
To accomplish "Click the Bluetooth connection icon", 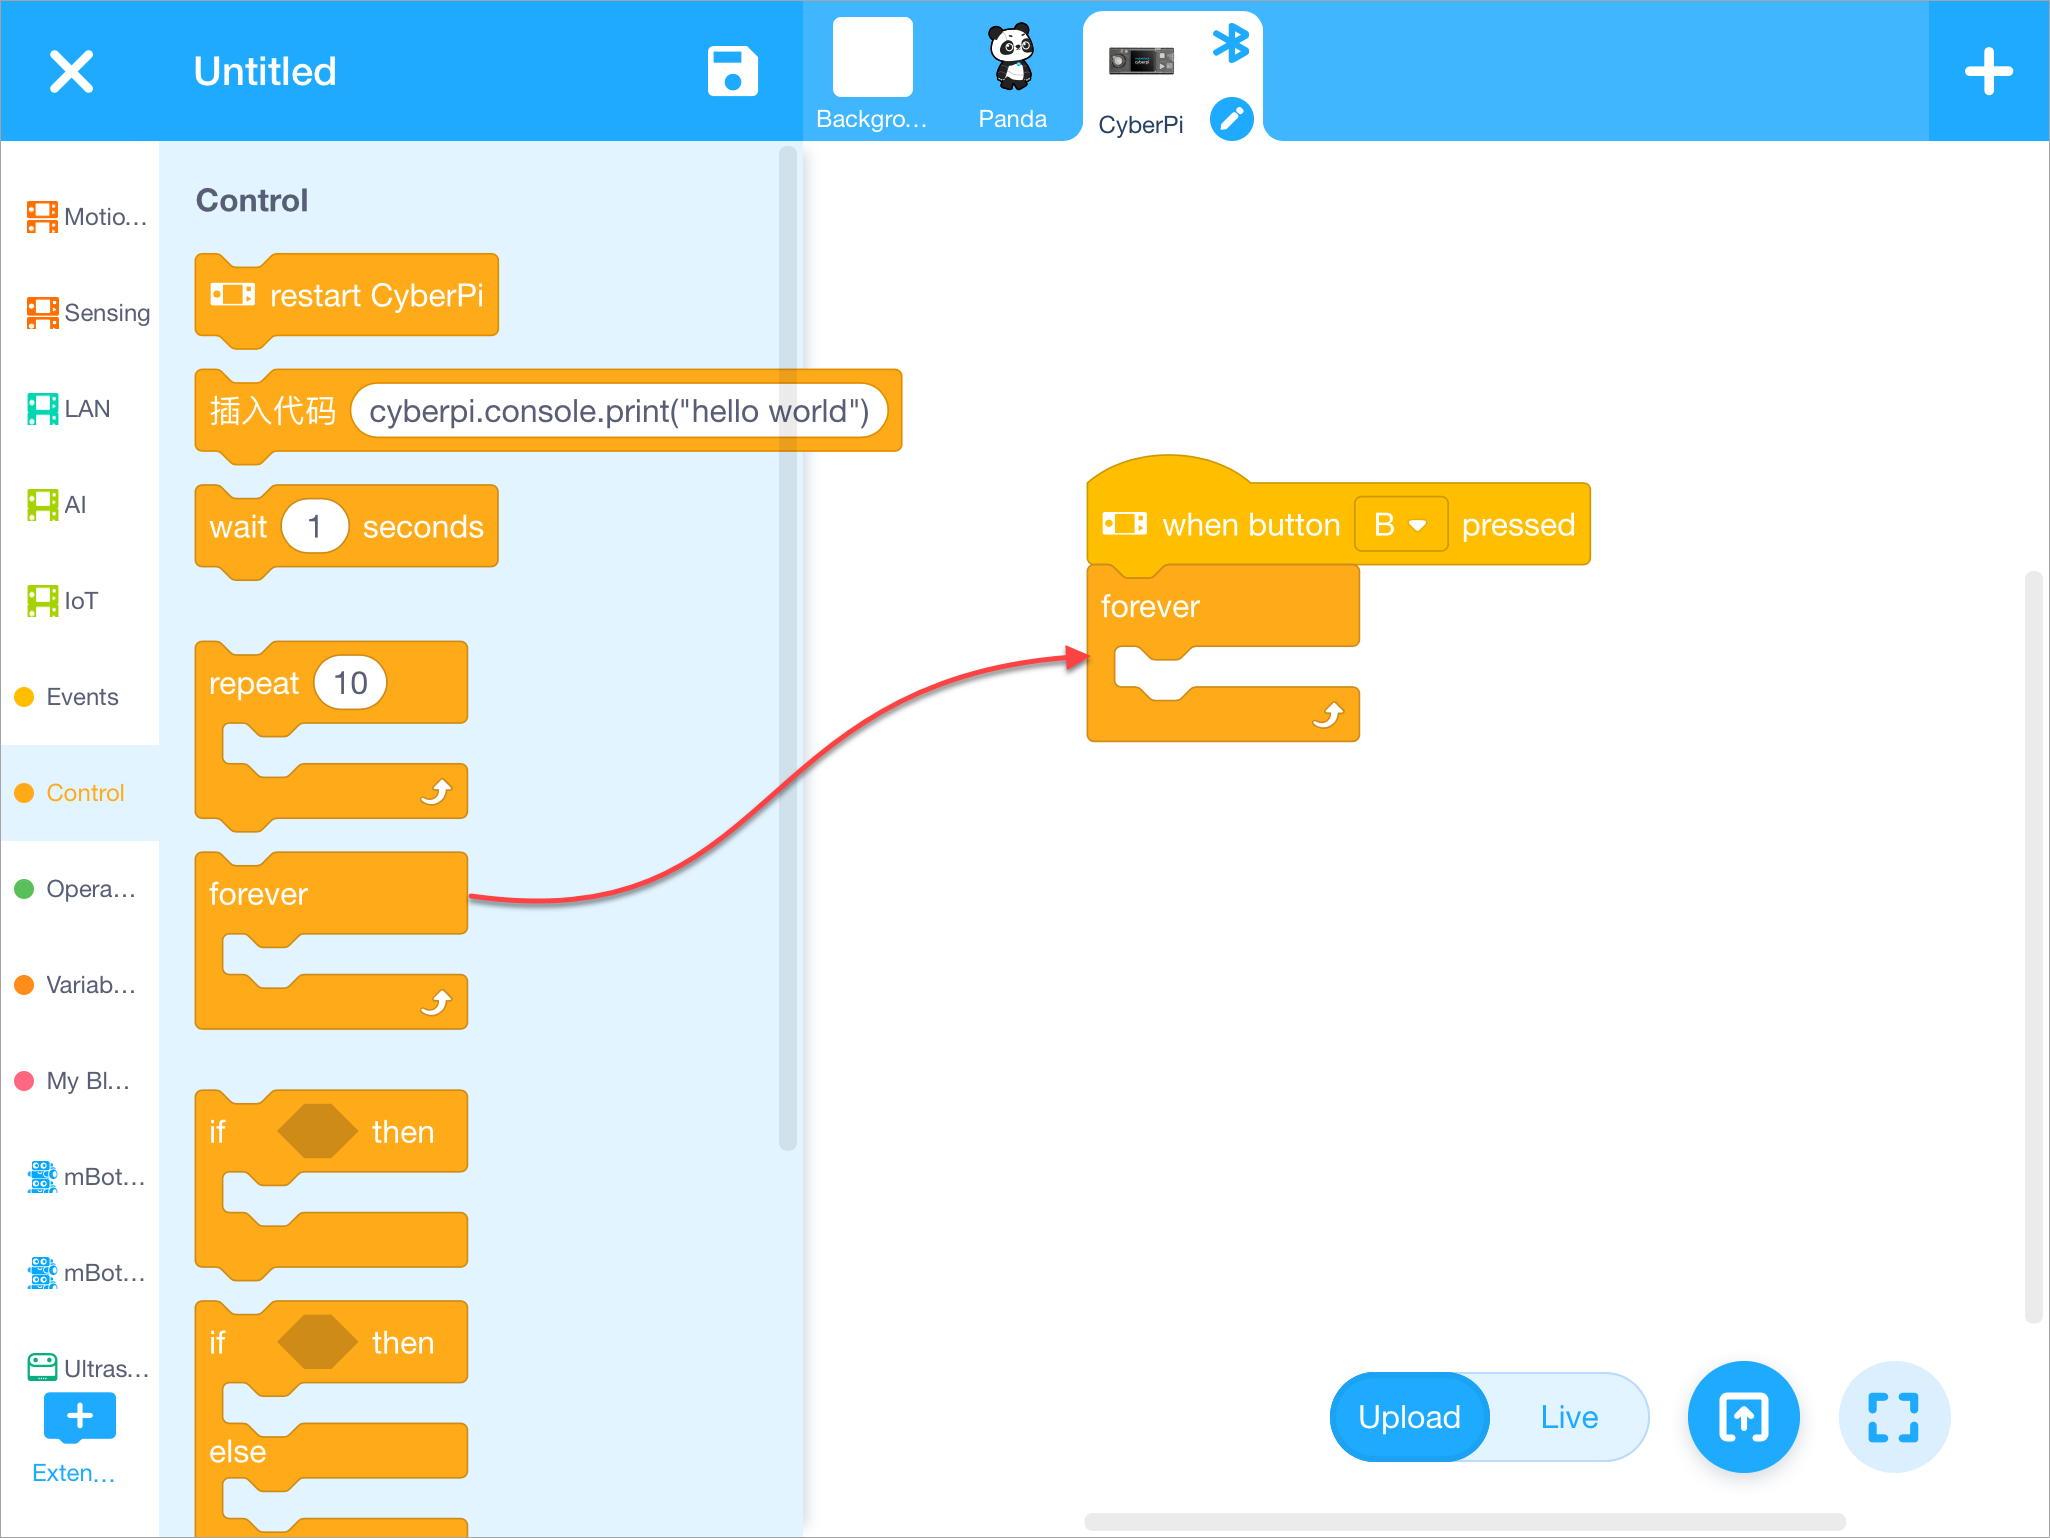I will point(1230,44).
